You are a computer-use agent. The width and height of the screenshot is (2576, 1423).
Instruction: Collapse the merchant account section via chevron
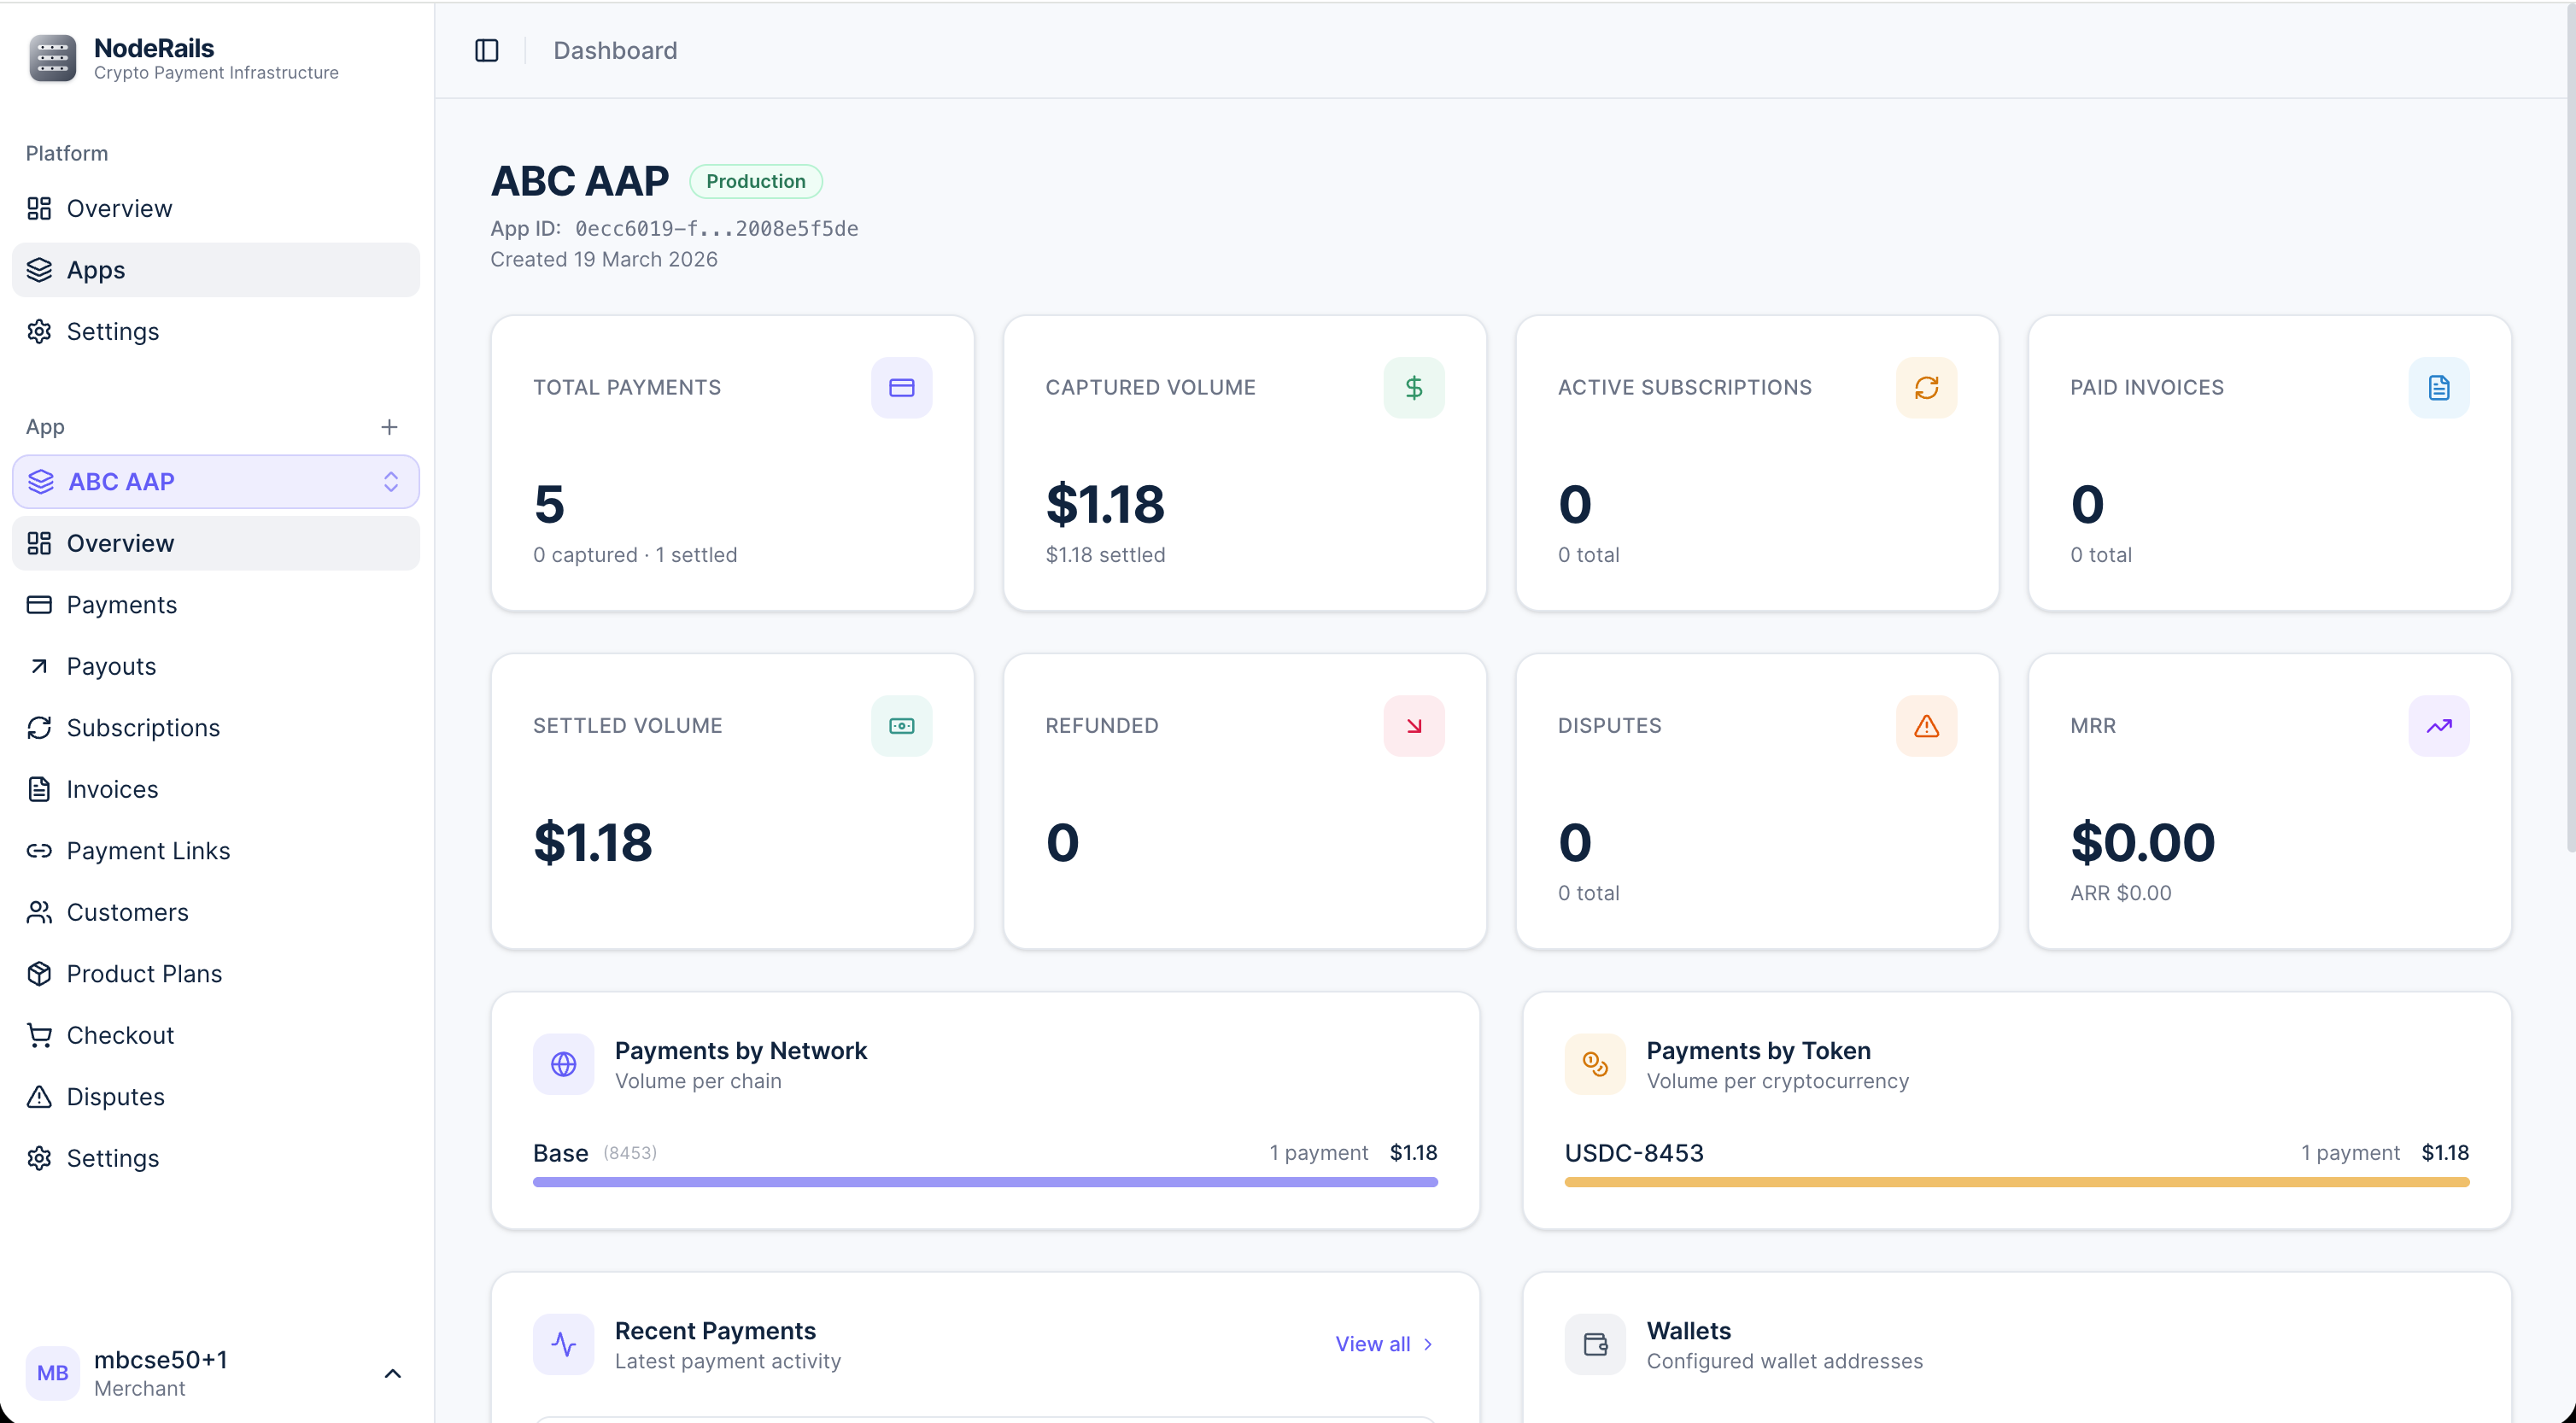(x=392, y=1373)
